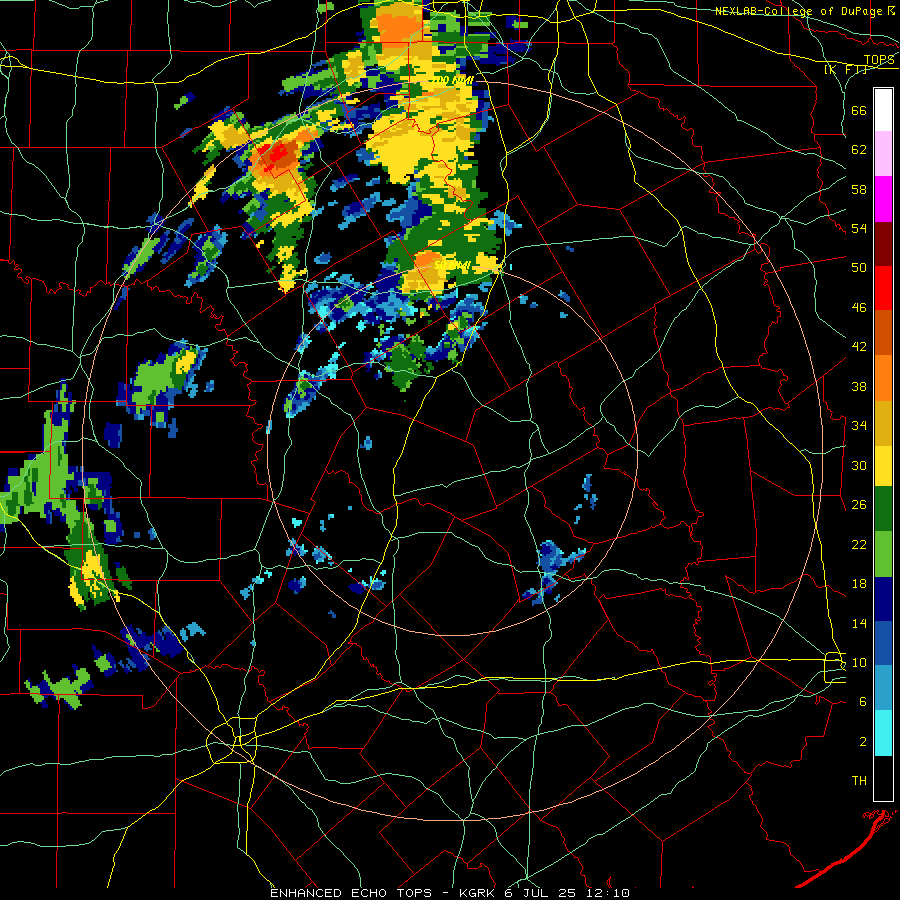
Task: Click the 42 legend label
Action: 859,347
